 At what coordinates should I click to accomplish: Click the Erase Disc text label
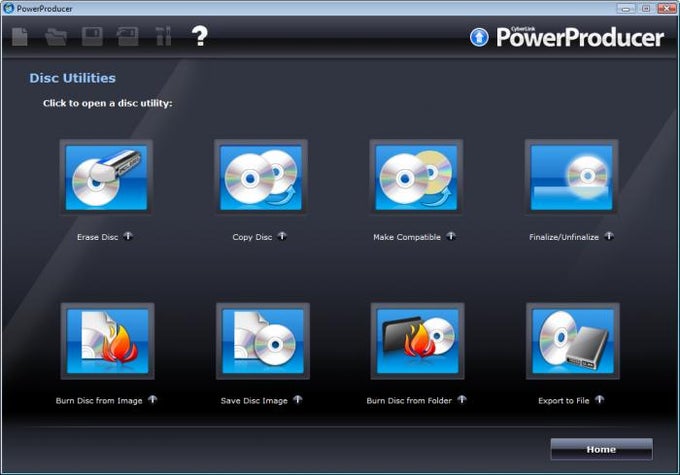(98, 237)
